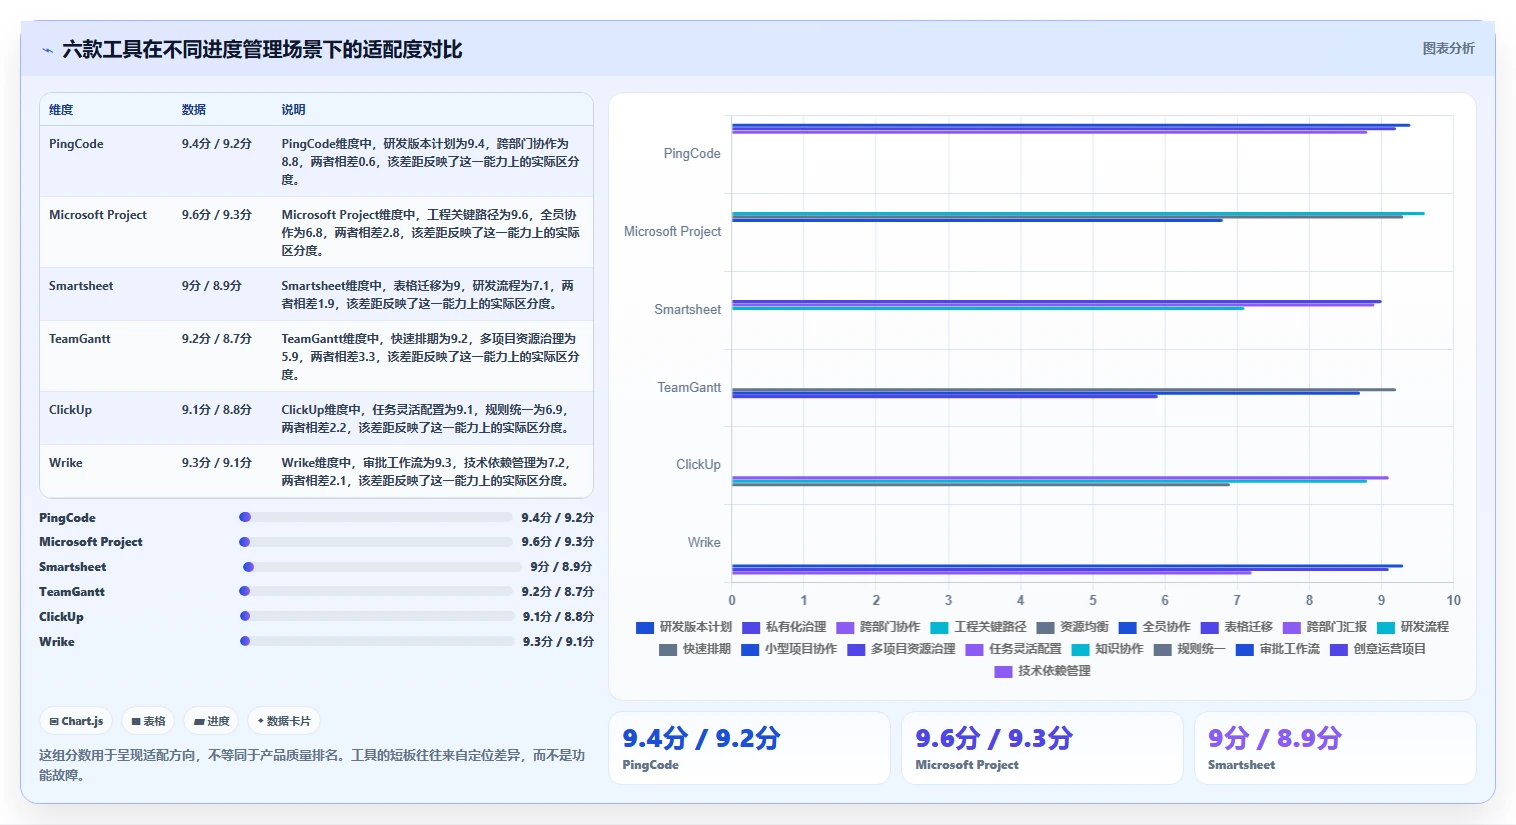Click the Wrike label on the chart axis
Image resolution: width=1516 pixels, height=825 pixels.
click(x=704, y=543)
